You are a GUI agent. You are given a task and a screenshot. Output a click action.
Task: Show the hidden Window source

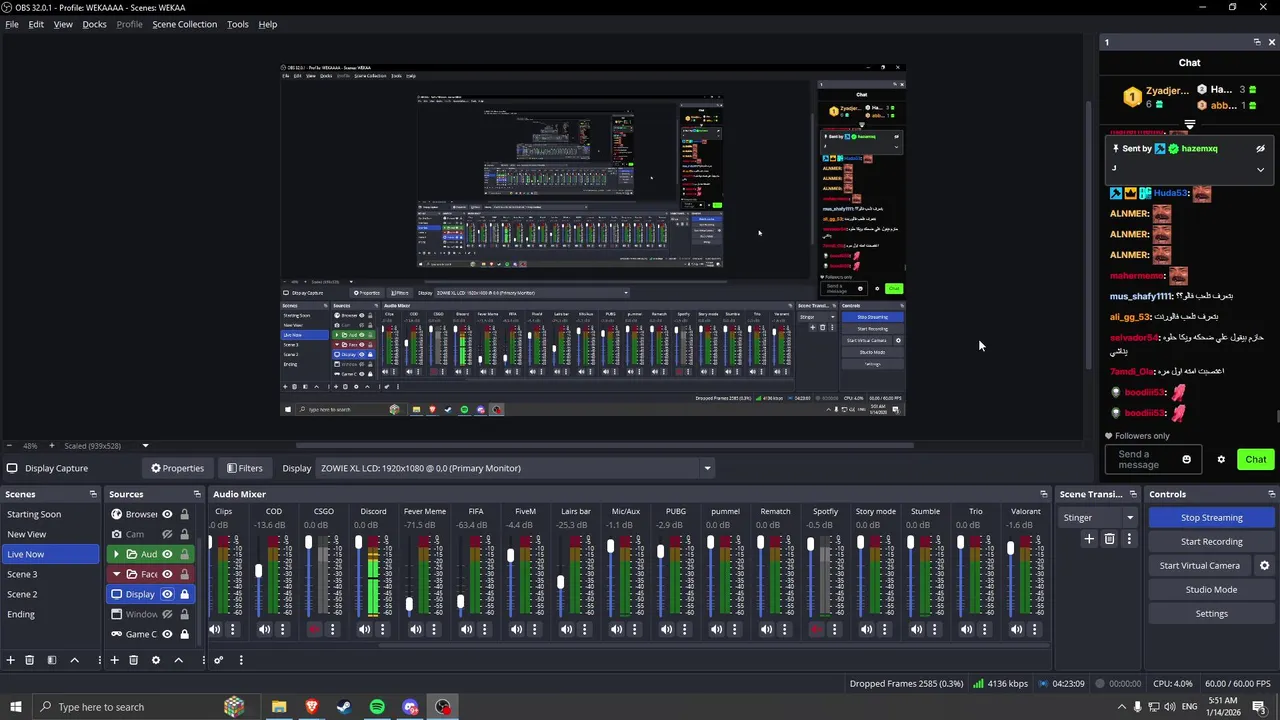pos(167,614)
